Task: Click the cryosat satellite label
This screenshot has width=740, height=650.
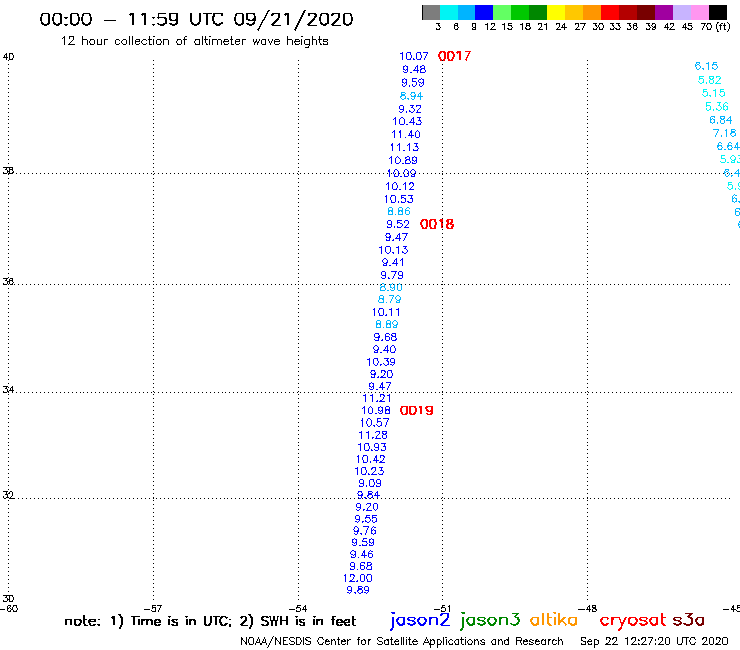Action: point(633,620)
